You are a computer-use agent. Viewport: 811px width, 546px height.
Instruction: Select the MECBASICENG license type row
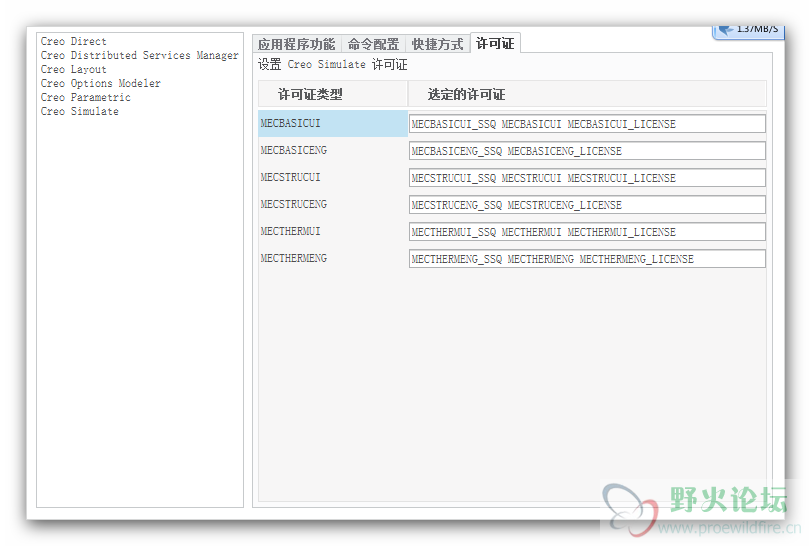[x=333, y=150]
